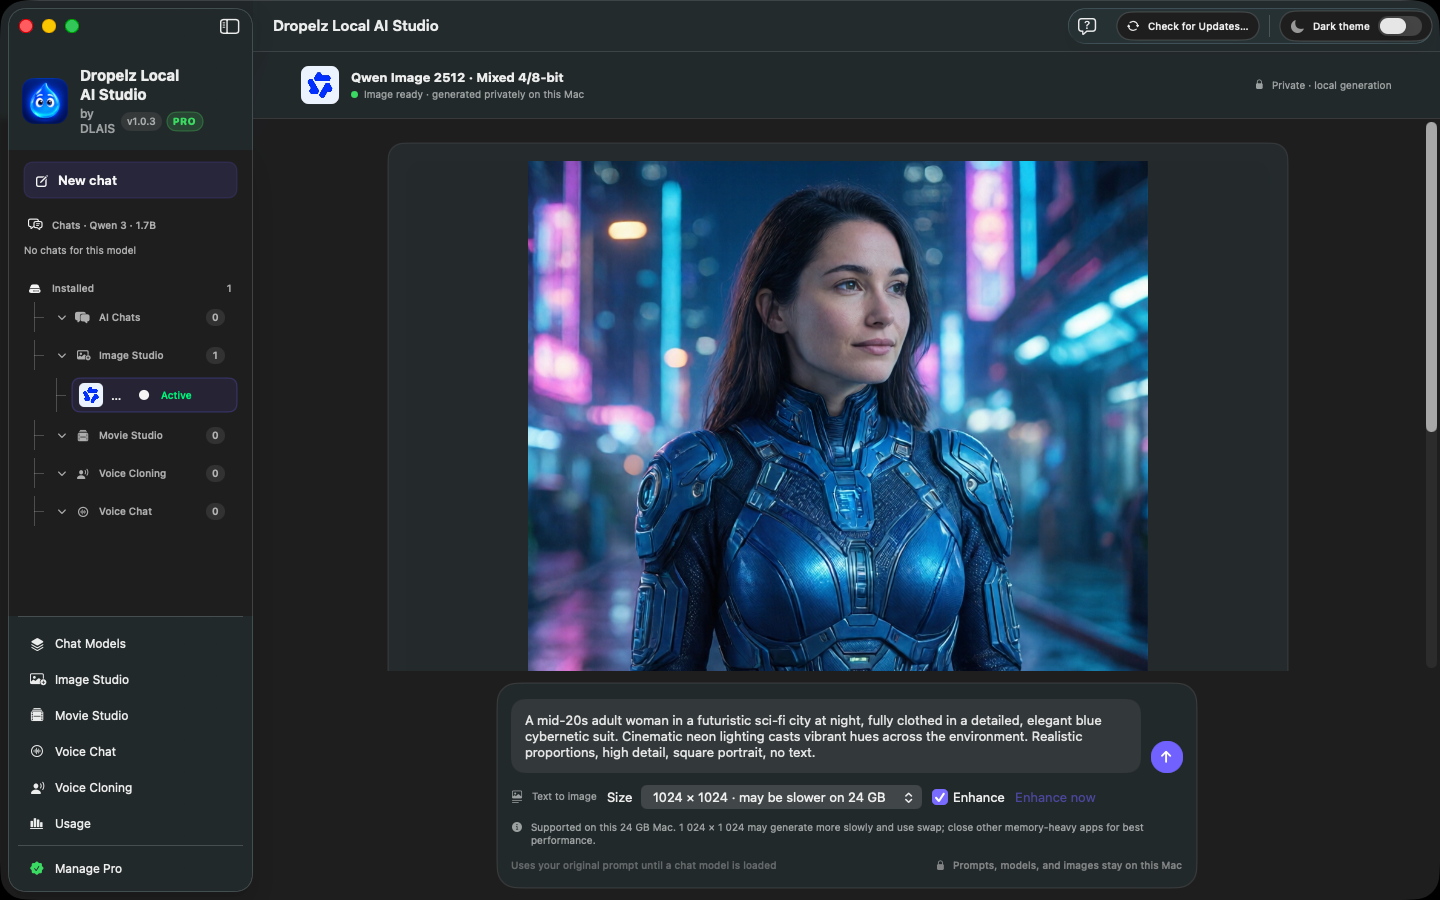1440x900 pixels.
Task: Click the Chats Qwen 3 conversation icon
Action: coord(35,225)
